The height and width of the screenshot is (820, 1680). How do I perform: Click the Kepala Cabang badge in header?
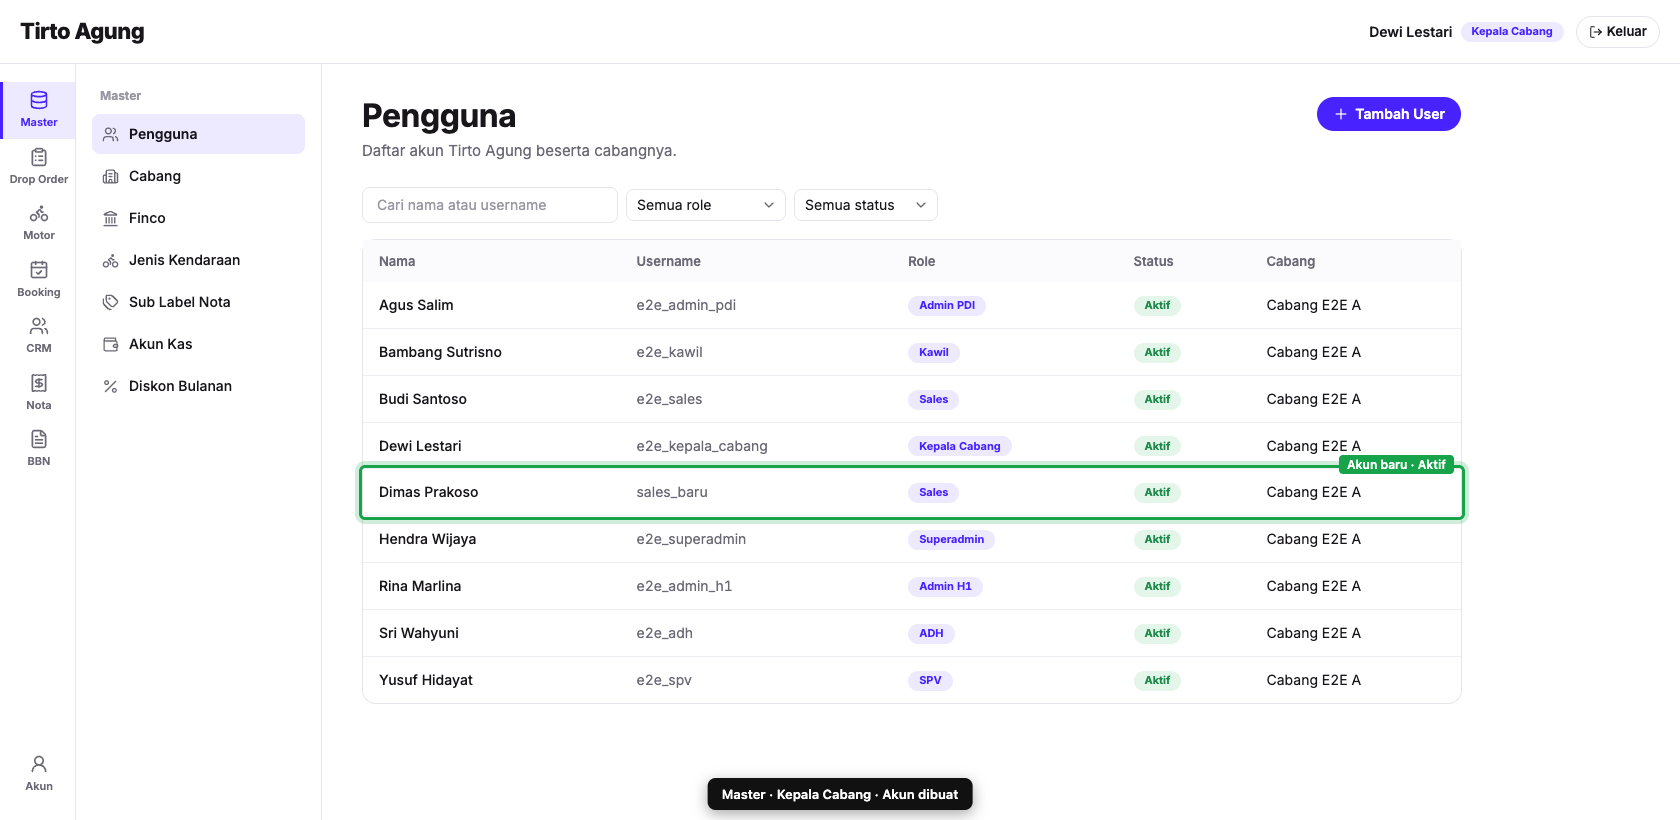[1512, 32]
